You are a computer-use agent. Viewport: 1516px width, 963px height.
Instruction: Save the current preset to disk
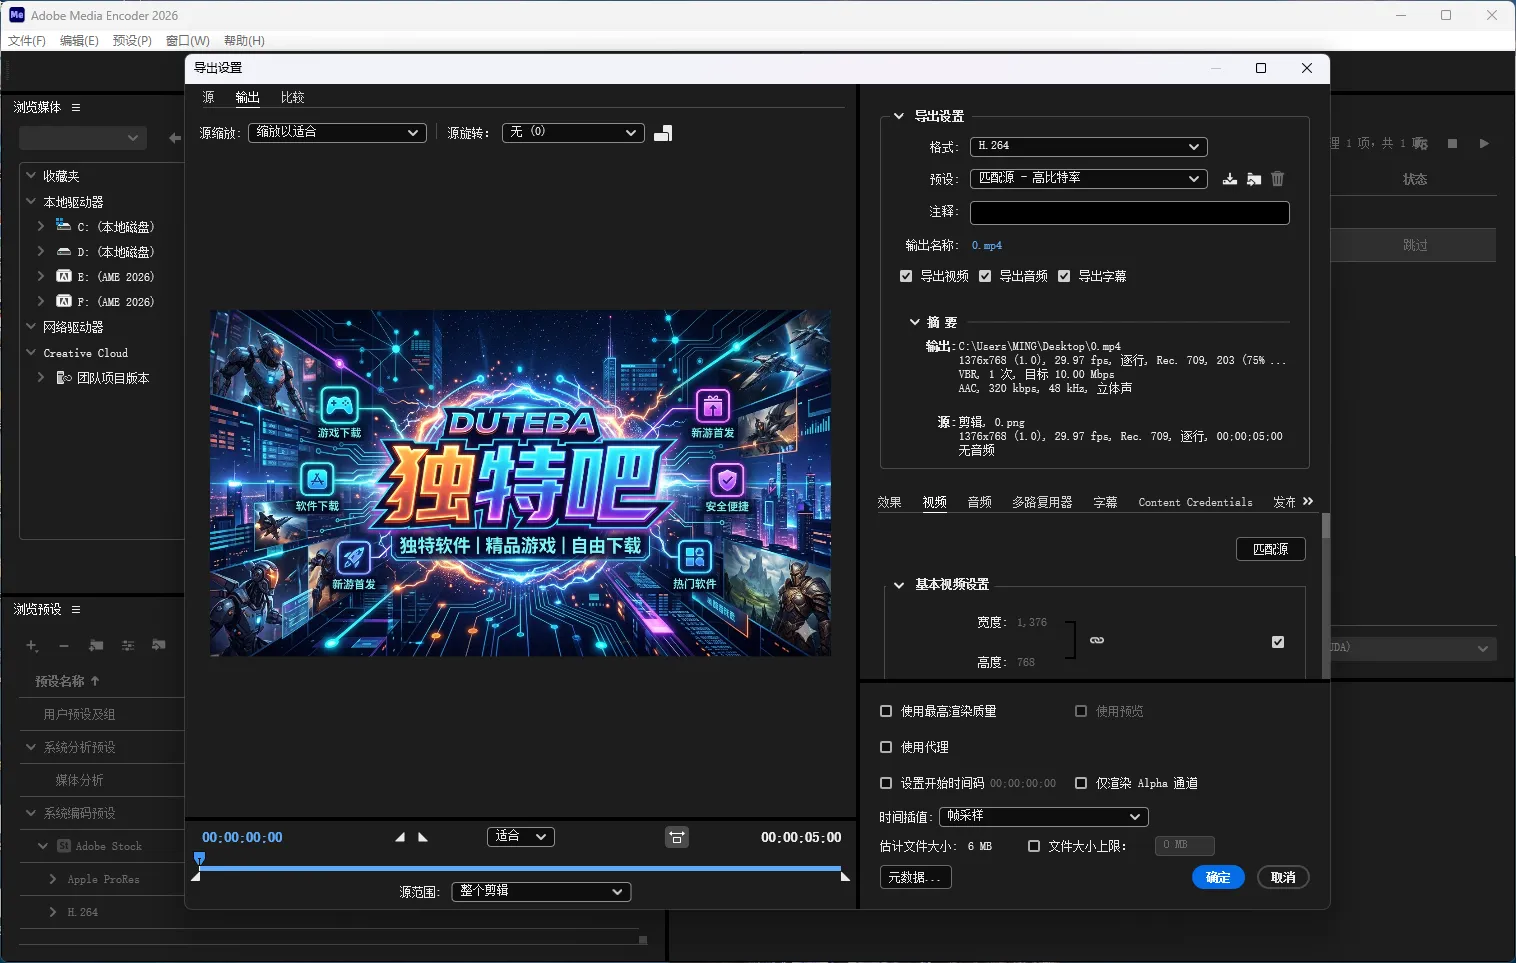coord(1229,179)
